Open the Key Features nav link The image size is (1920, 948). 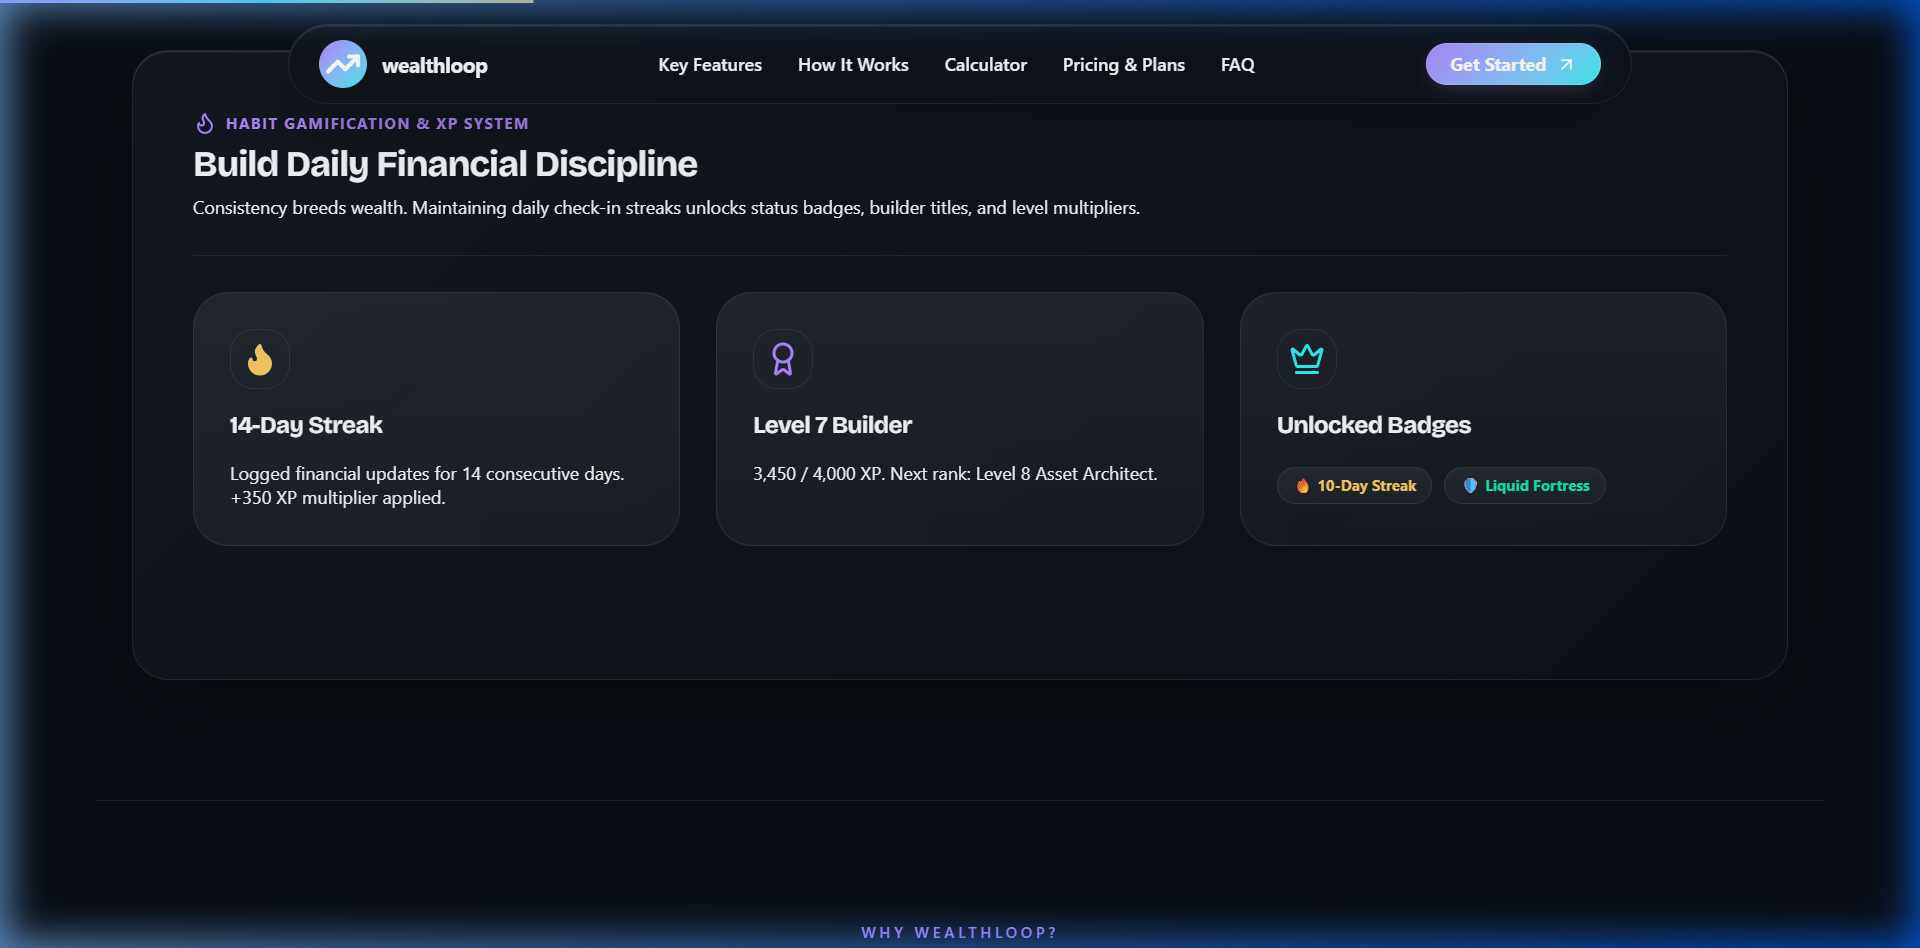click(x=710, y=65)
